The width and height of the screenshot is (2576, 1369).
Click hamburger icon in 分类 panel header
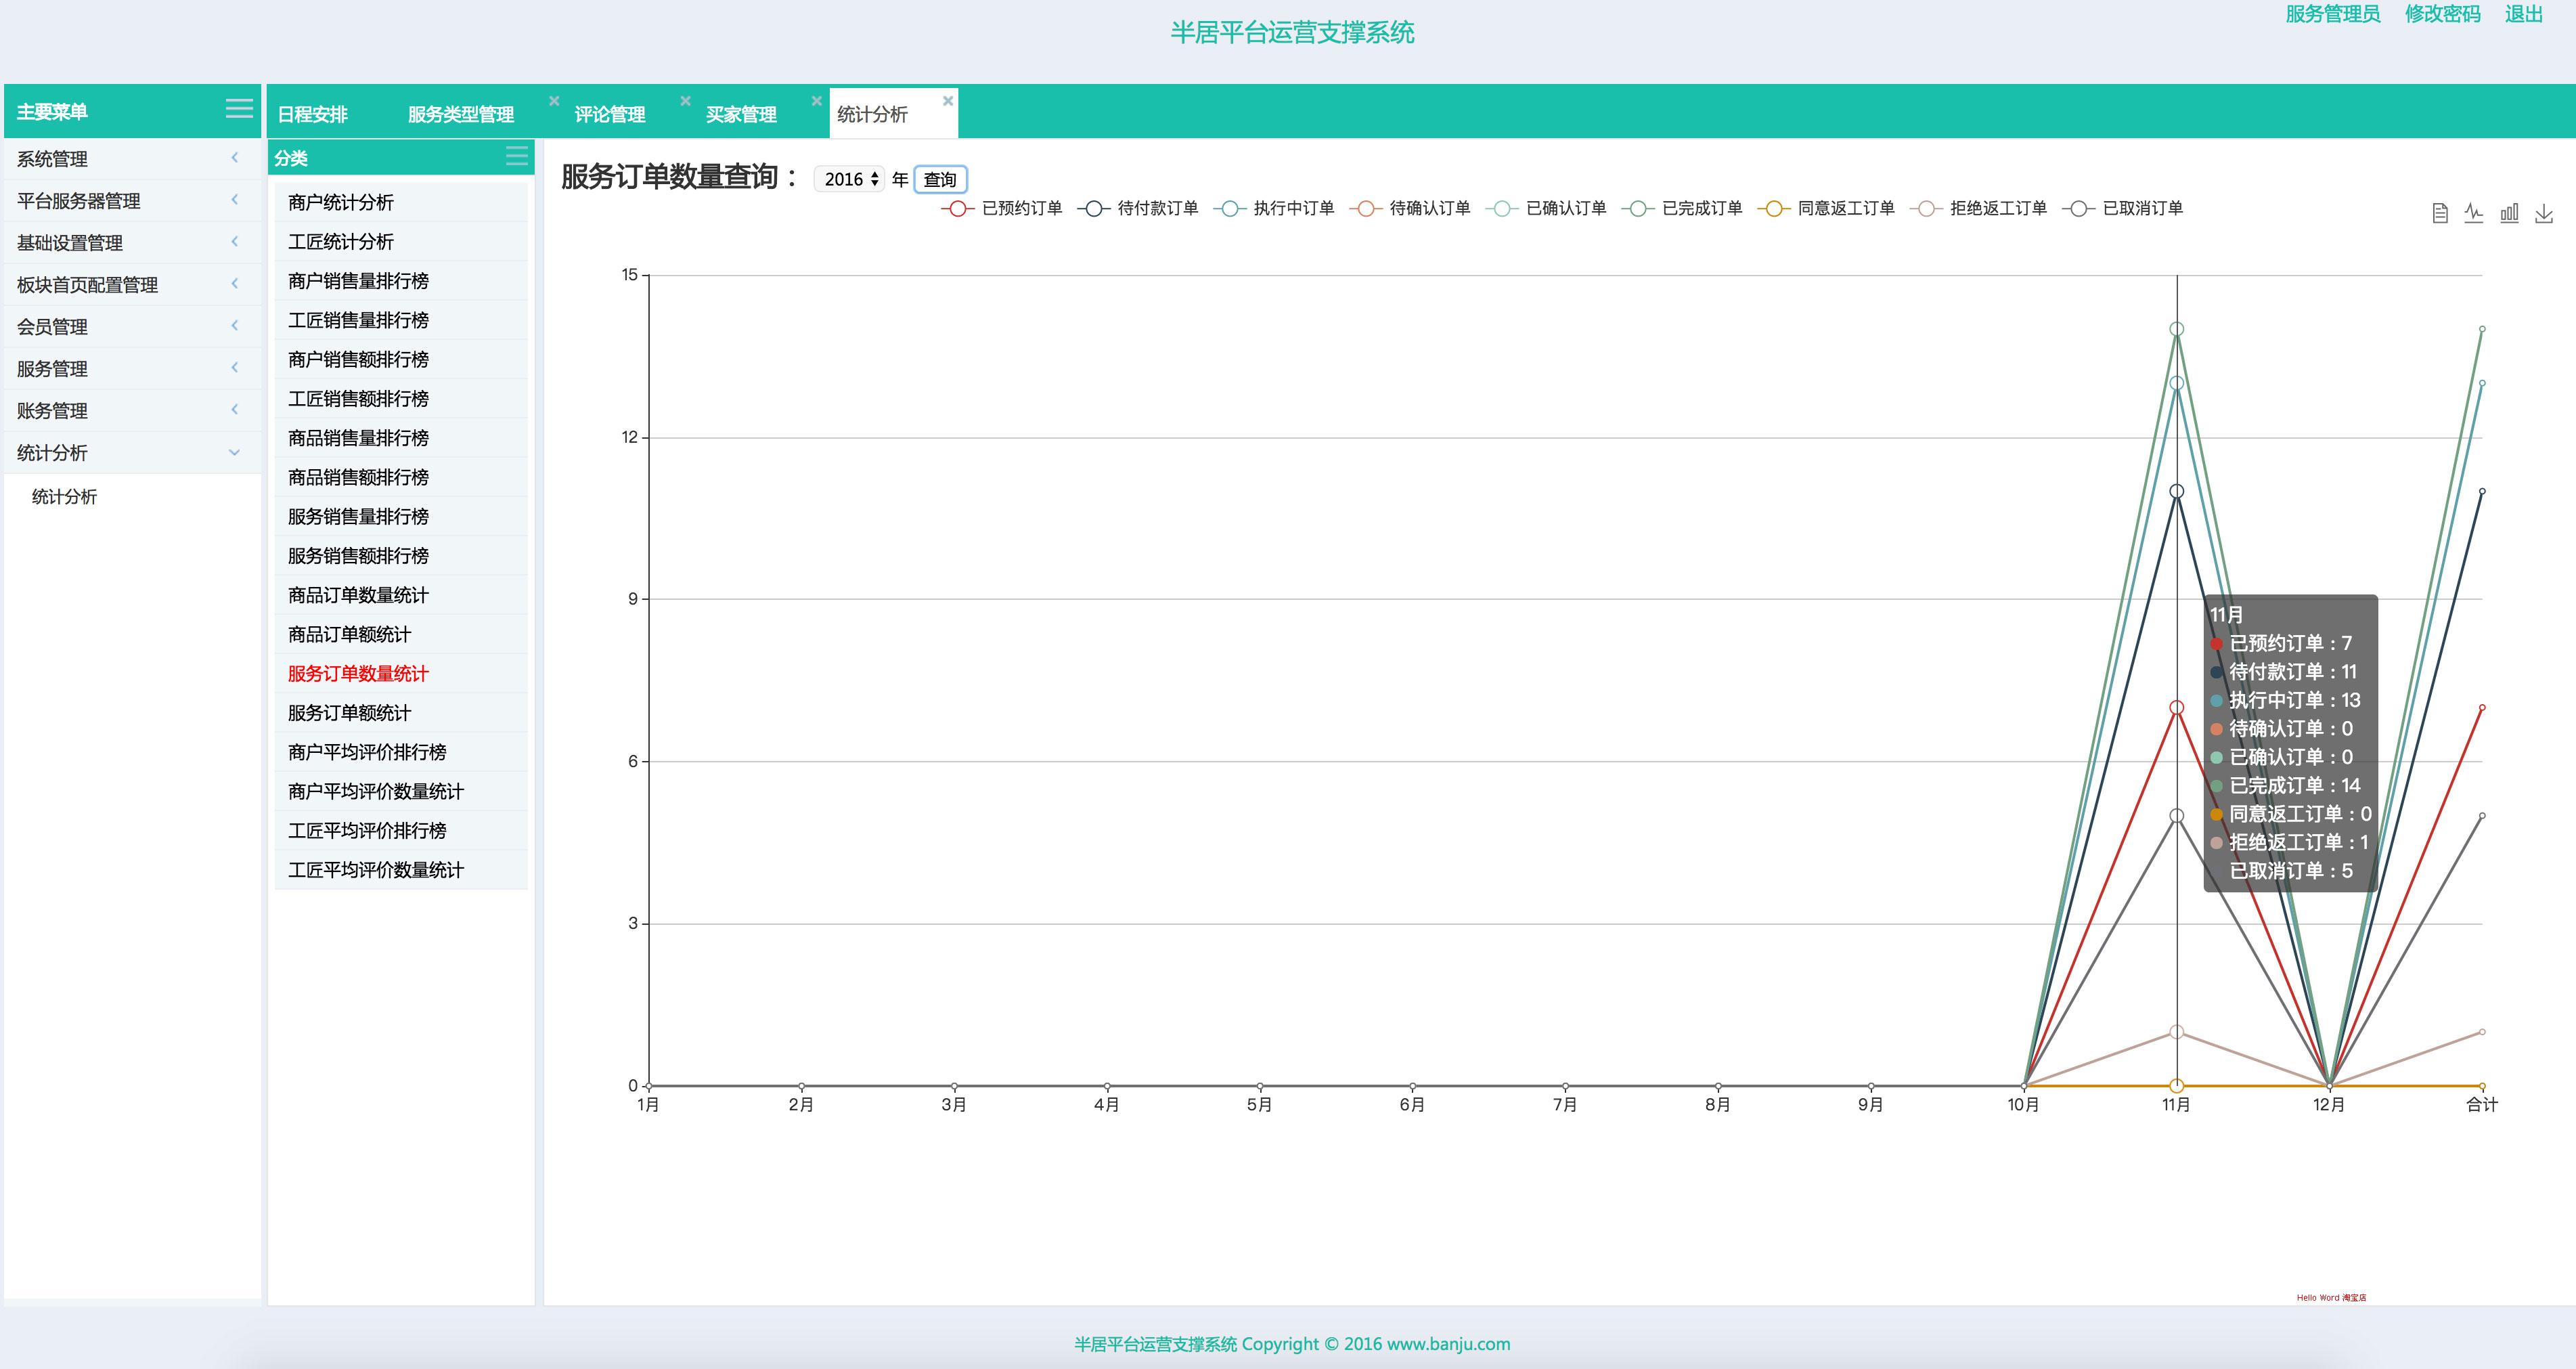coord(516,156)
